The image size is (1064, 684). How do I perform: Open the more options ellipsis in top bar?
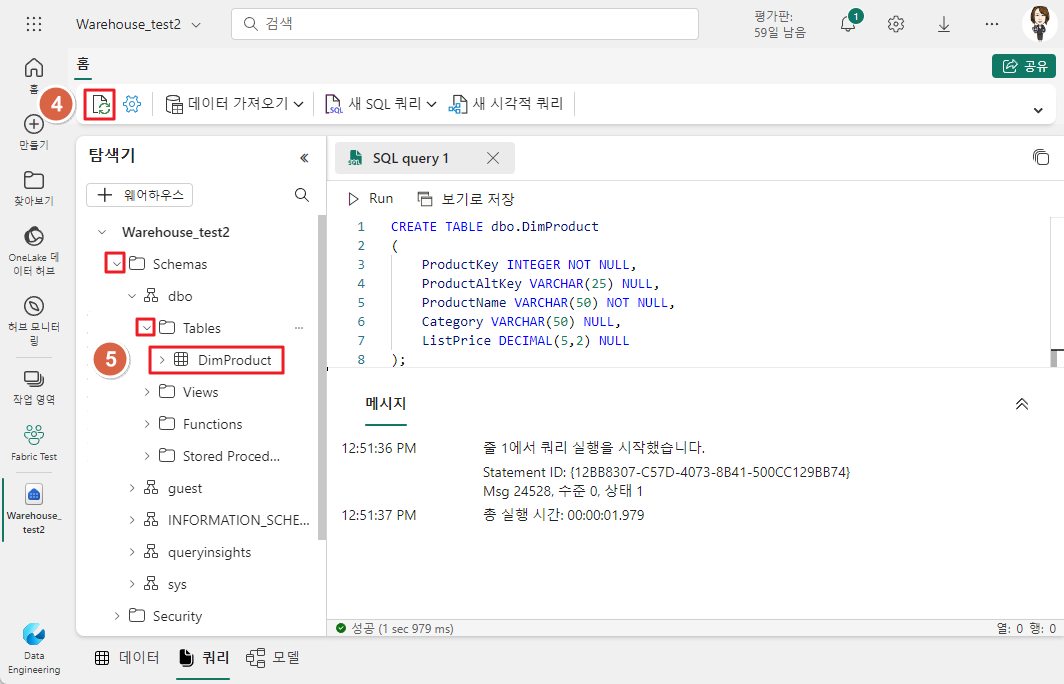point(991,24)
